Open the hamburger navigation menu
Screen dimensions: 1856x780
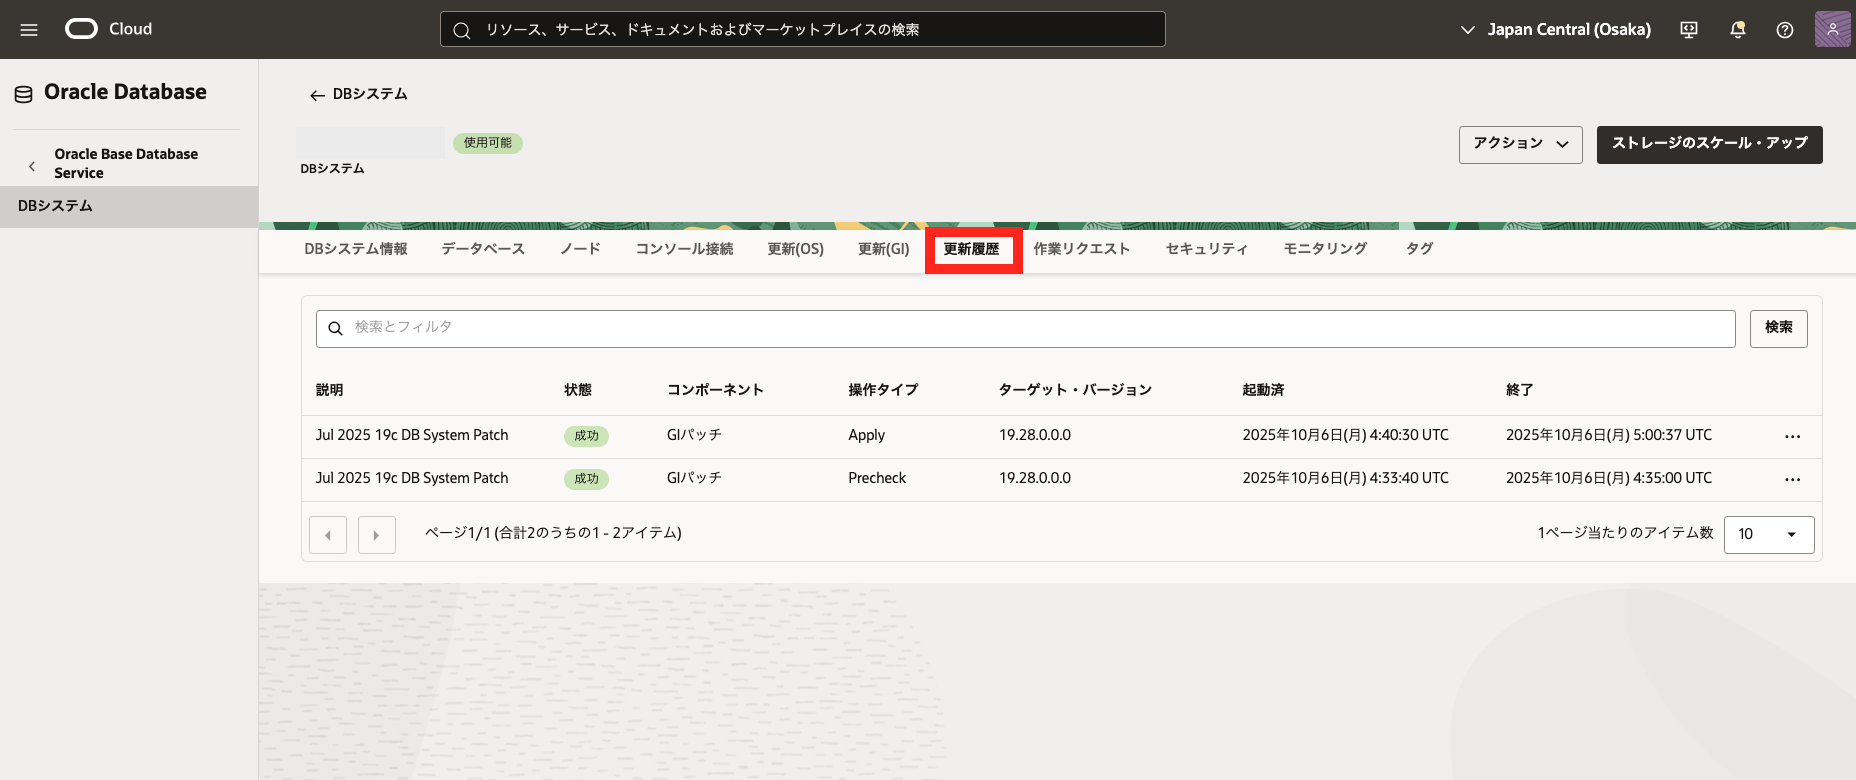tap(29, 30)
